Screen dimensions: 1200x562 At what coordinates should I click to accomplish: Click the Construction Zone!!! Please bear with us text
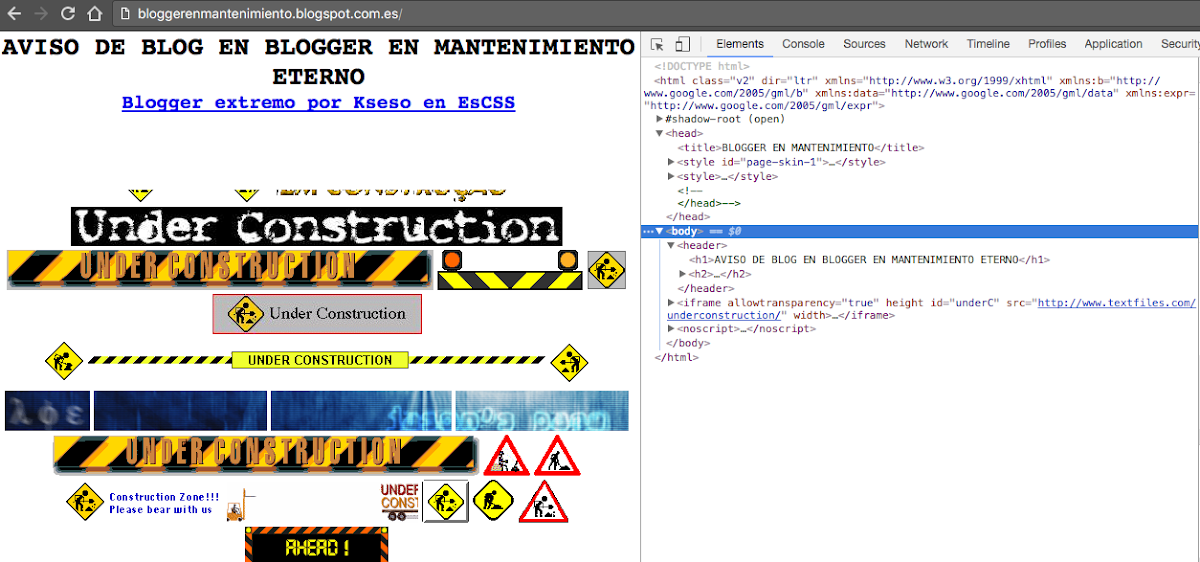(164, 503)
